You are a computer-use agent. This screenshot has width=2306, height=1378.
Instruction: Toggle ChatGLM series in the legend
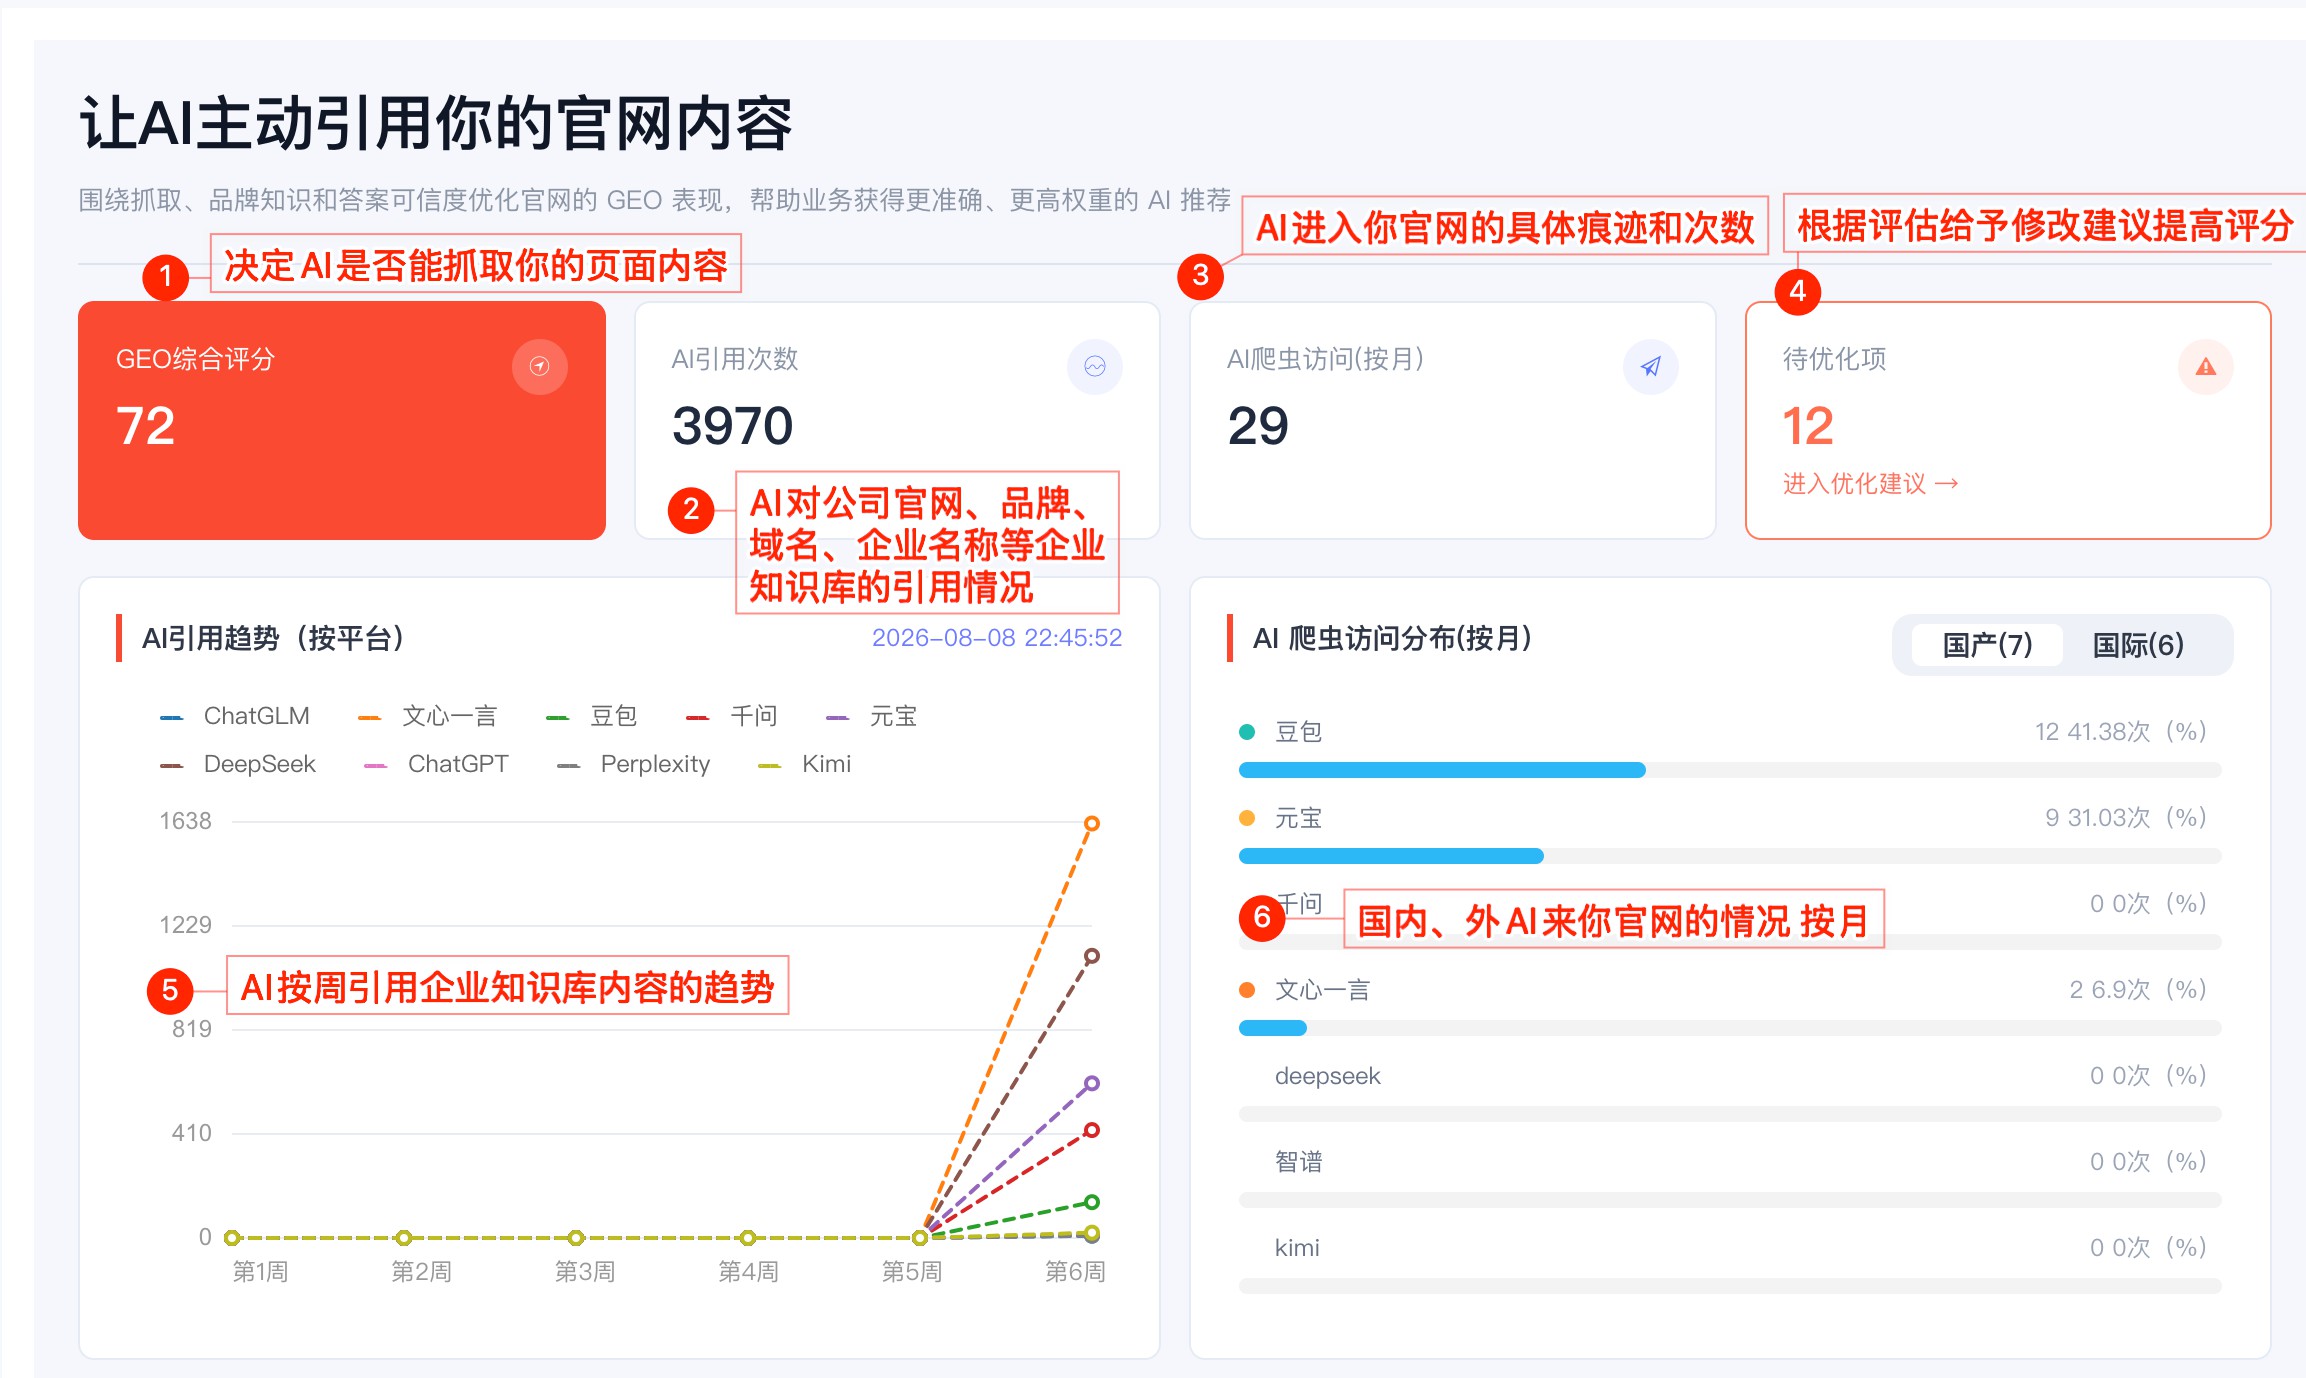pyautogui.click(x=235, y=716)
